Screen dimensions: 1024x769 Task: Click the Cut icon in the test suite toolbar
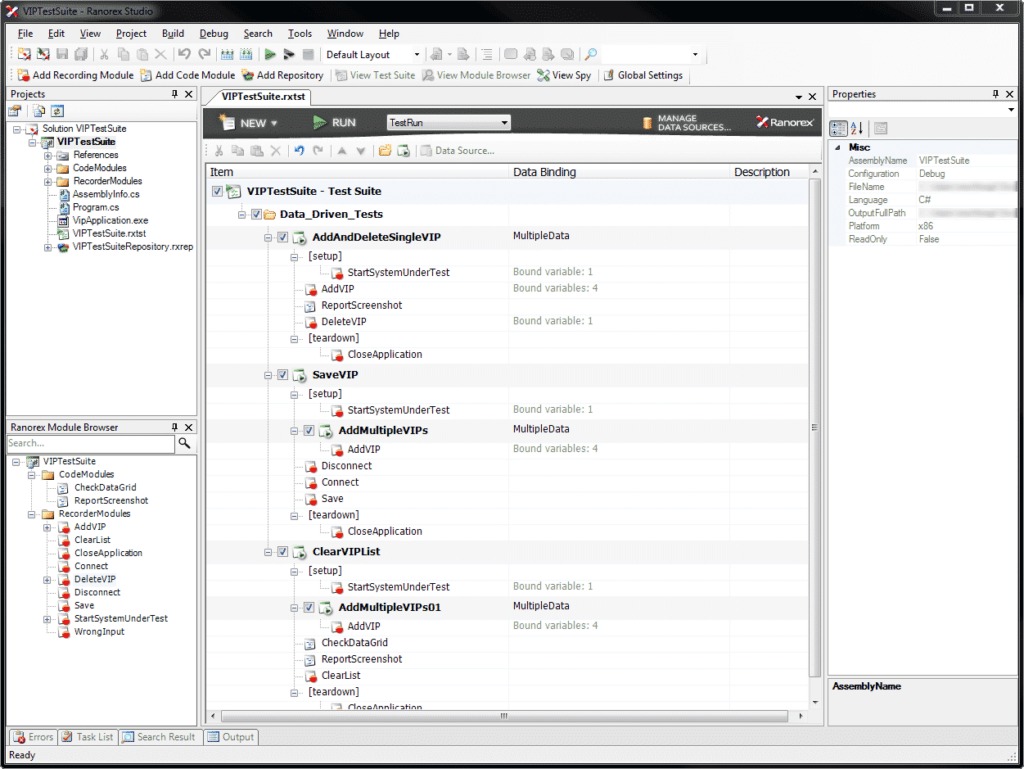219,151
